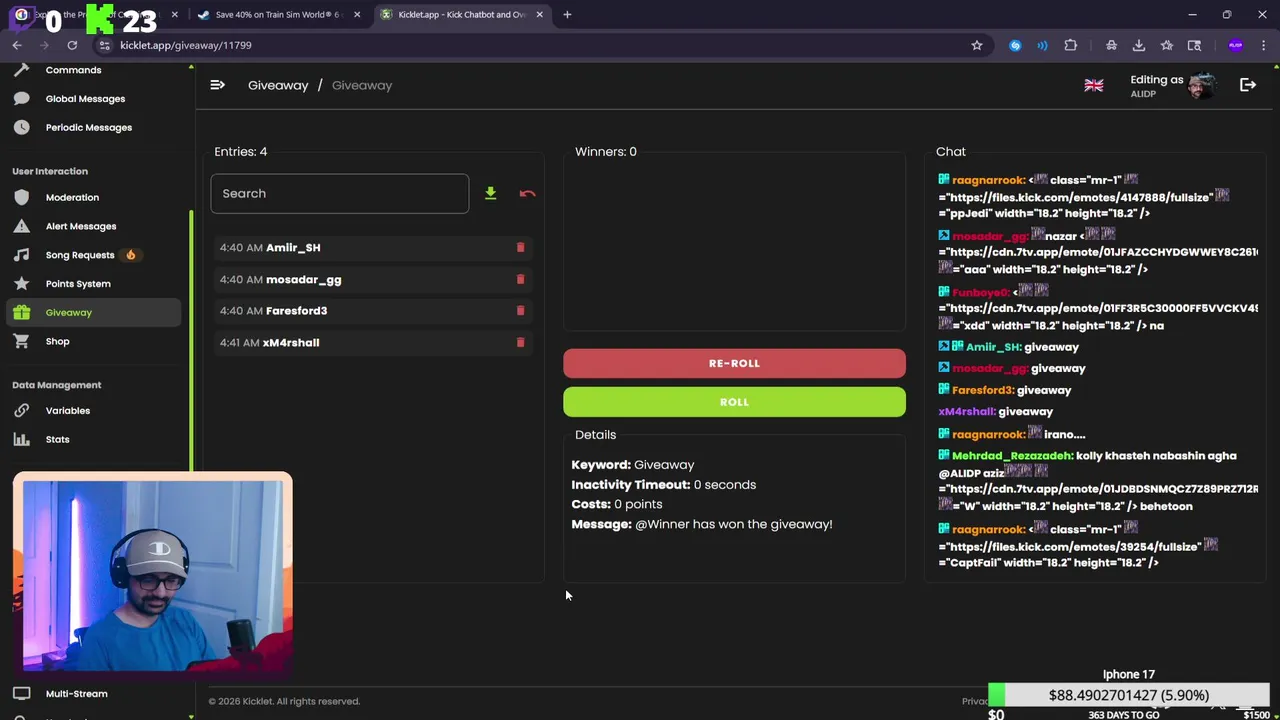Click the Faresford3 entry name
Viewport: 1280px width, 720px height.
click(x=297, y=310)
